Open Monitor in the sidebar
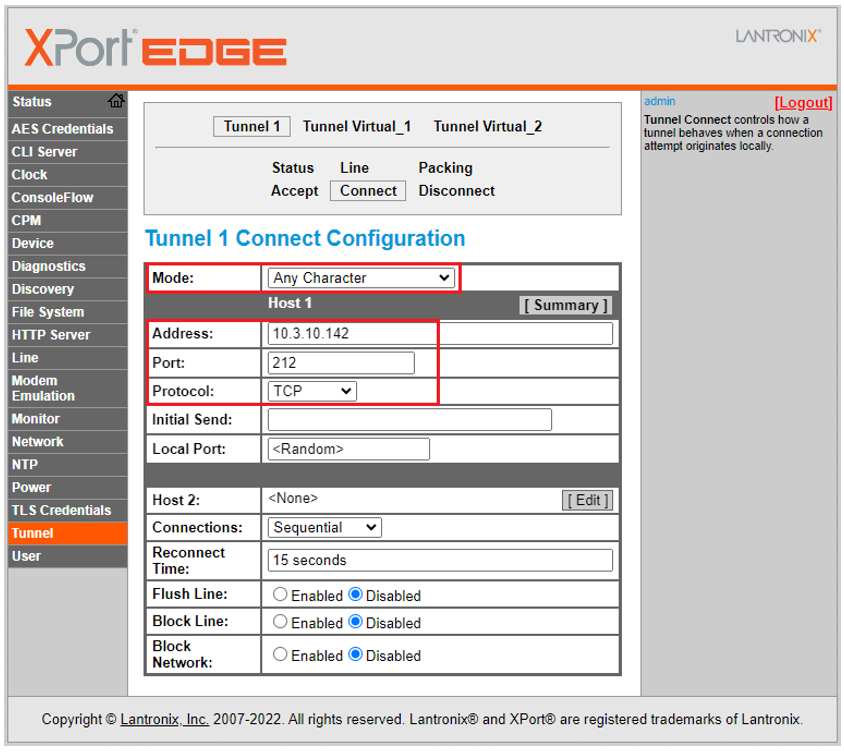The image size is (844, 752). click(x=68, y=419)
